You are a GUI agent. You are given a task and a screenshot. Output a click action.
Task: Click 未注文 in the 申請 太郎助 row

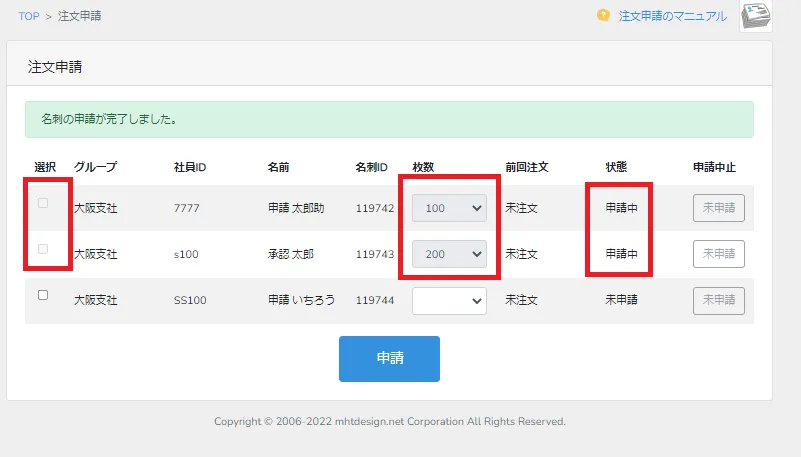(521, 208)
